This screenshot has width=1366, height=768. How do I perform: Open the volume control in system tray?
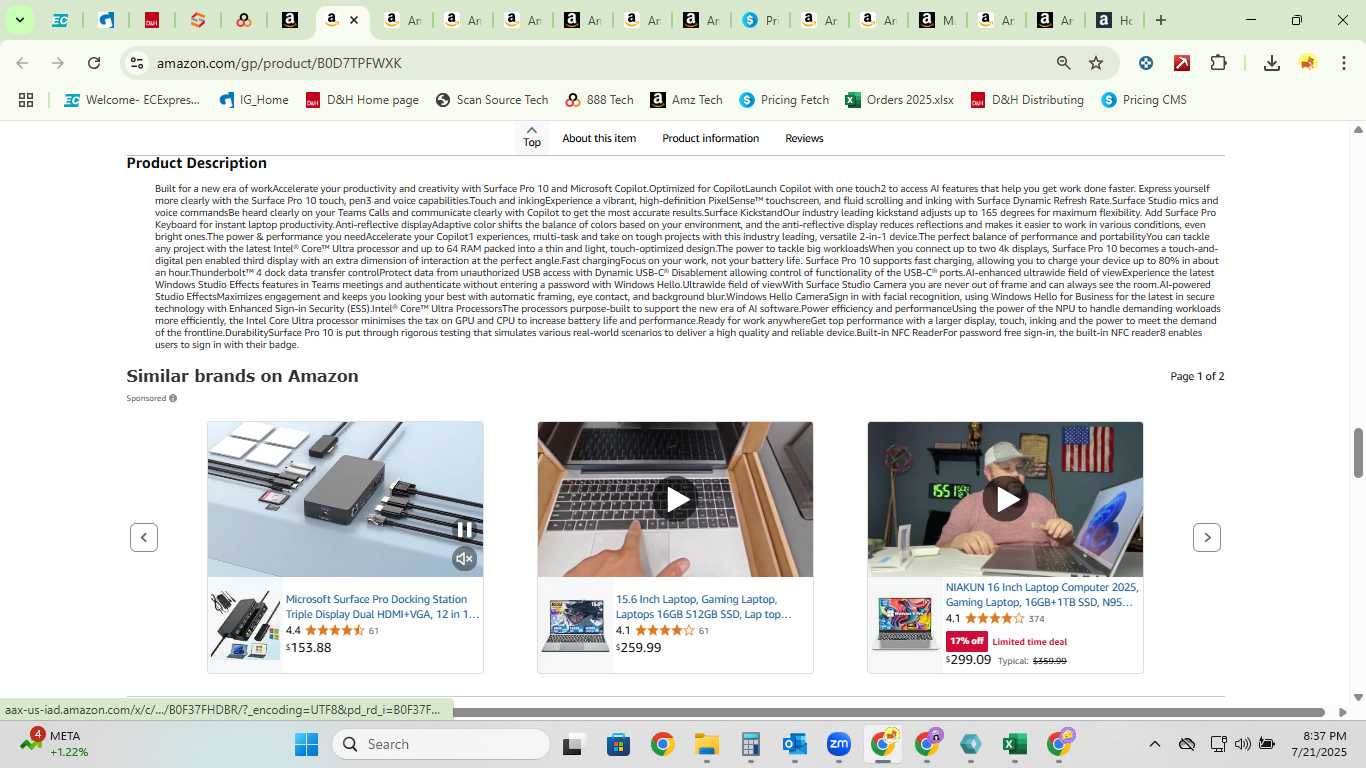pyautogui.click(x=1243, y=744)
